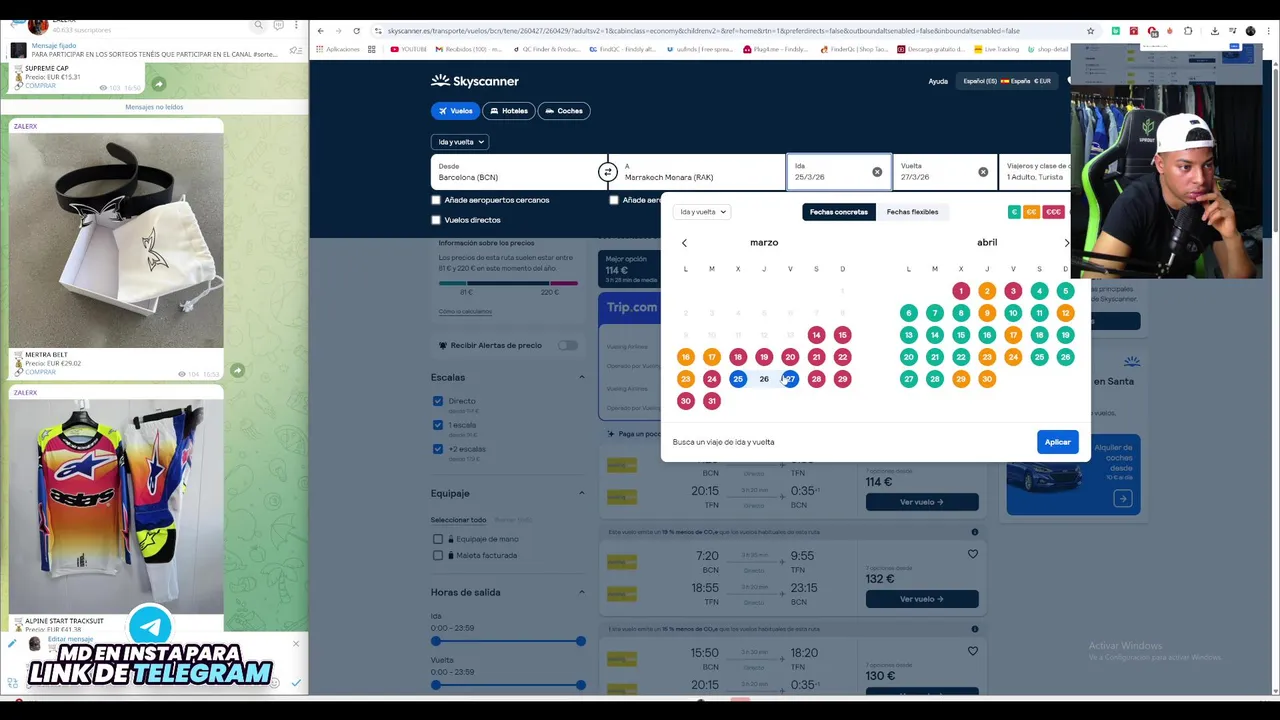Collapse the Equipaje filter section
Screen dimensions: 1280x720
click(581, 493)
